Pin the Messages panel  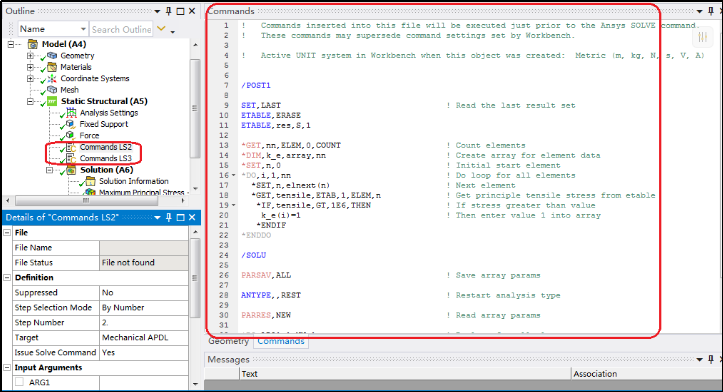(711, 359)
